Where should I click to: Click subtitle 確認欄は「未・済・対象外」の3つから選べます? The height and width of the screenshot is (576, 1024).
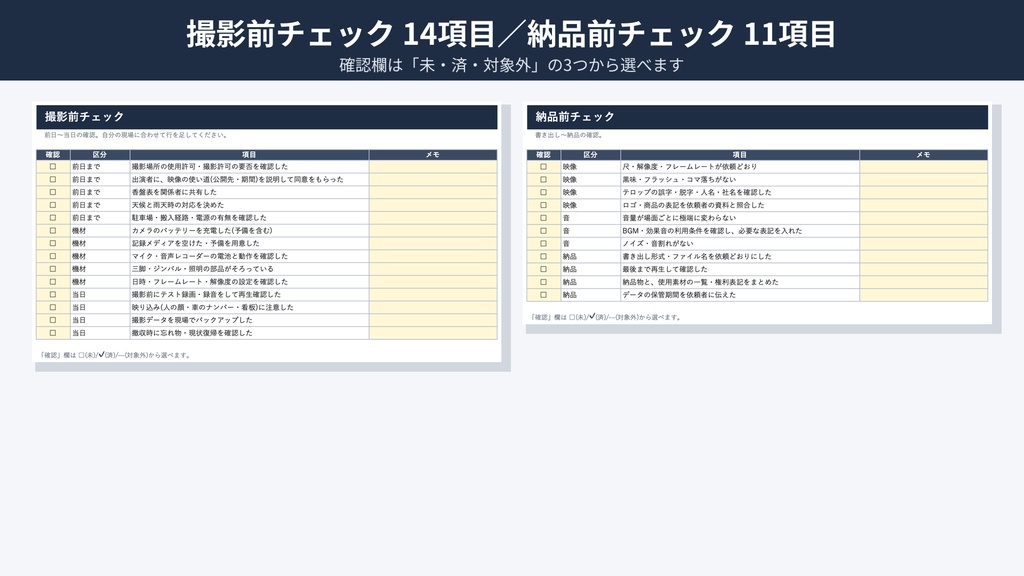click(x=511, y=65)
